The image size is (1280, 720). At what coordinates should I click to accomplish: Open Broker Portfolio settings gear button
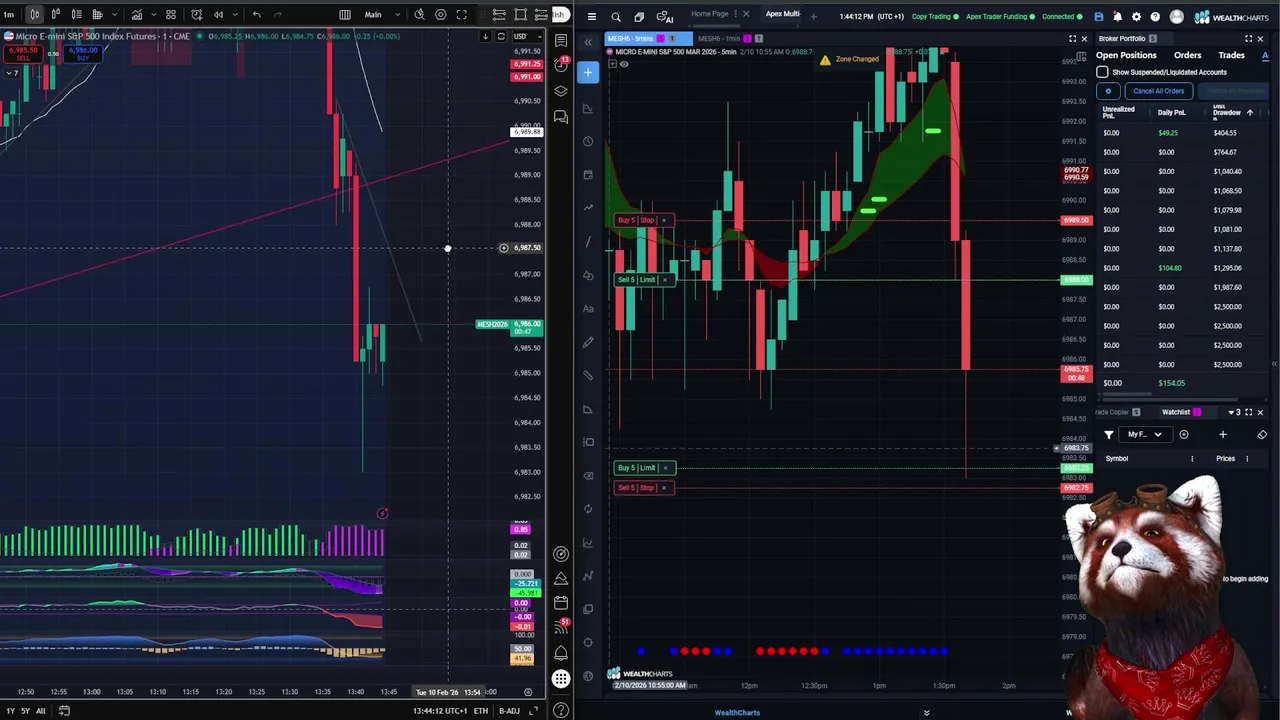[1108, 91]
